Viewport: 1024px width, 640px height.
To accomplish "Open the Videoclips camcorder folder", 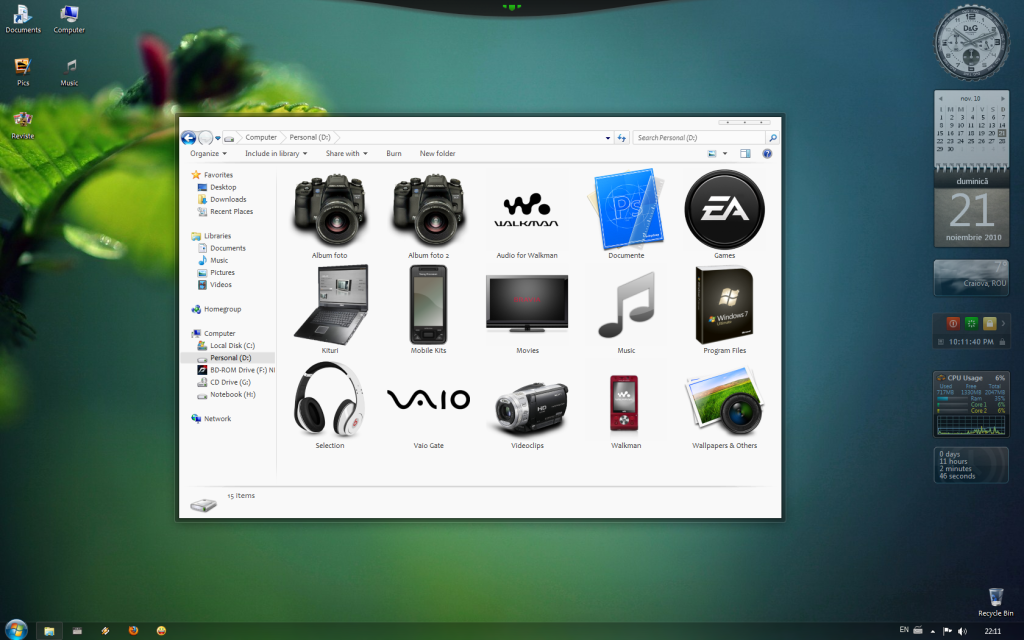I will pyautogui.click(x=528, y=408).
